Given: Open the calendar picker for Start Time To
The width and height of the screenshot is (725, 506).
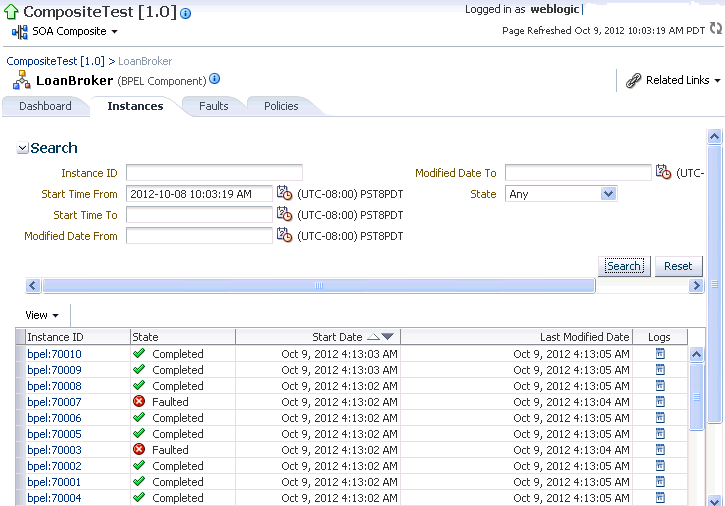Looking at the screenshot, I should tap(284, 214).
